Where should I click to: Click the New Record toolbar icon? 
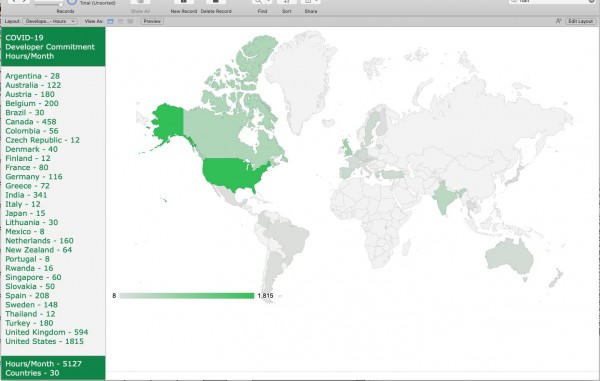click(x=184, y=2)
